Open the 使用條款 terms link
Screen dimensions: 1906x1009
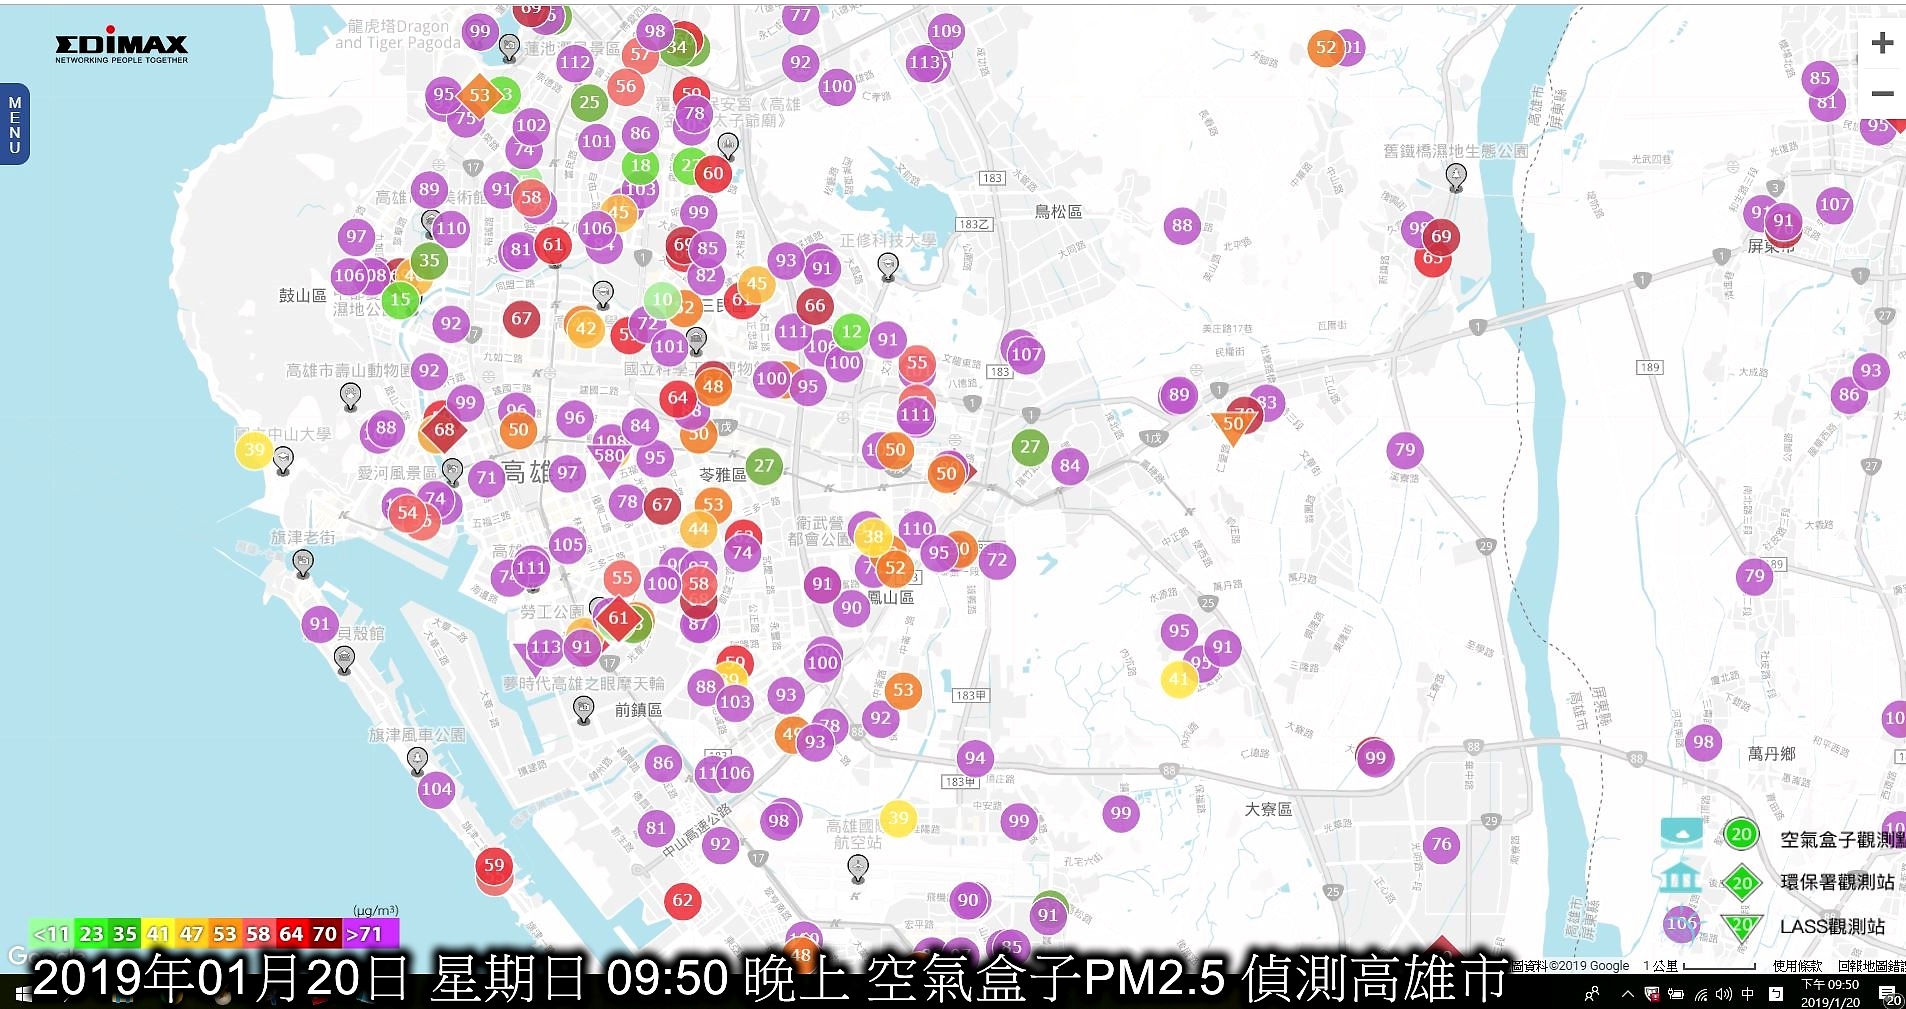pyautogui.click(x=1797, y=966)
